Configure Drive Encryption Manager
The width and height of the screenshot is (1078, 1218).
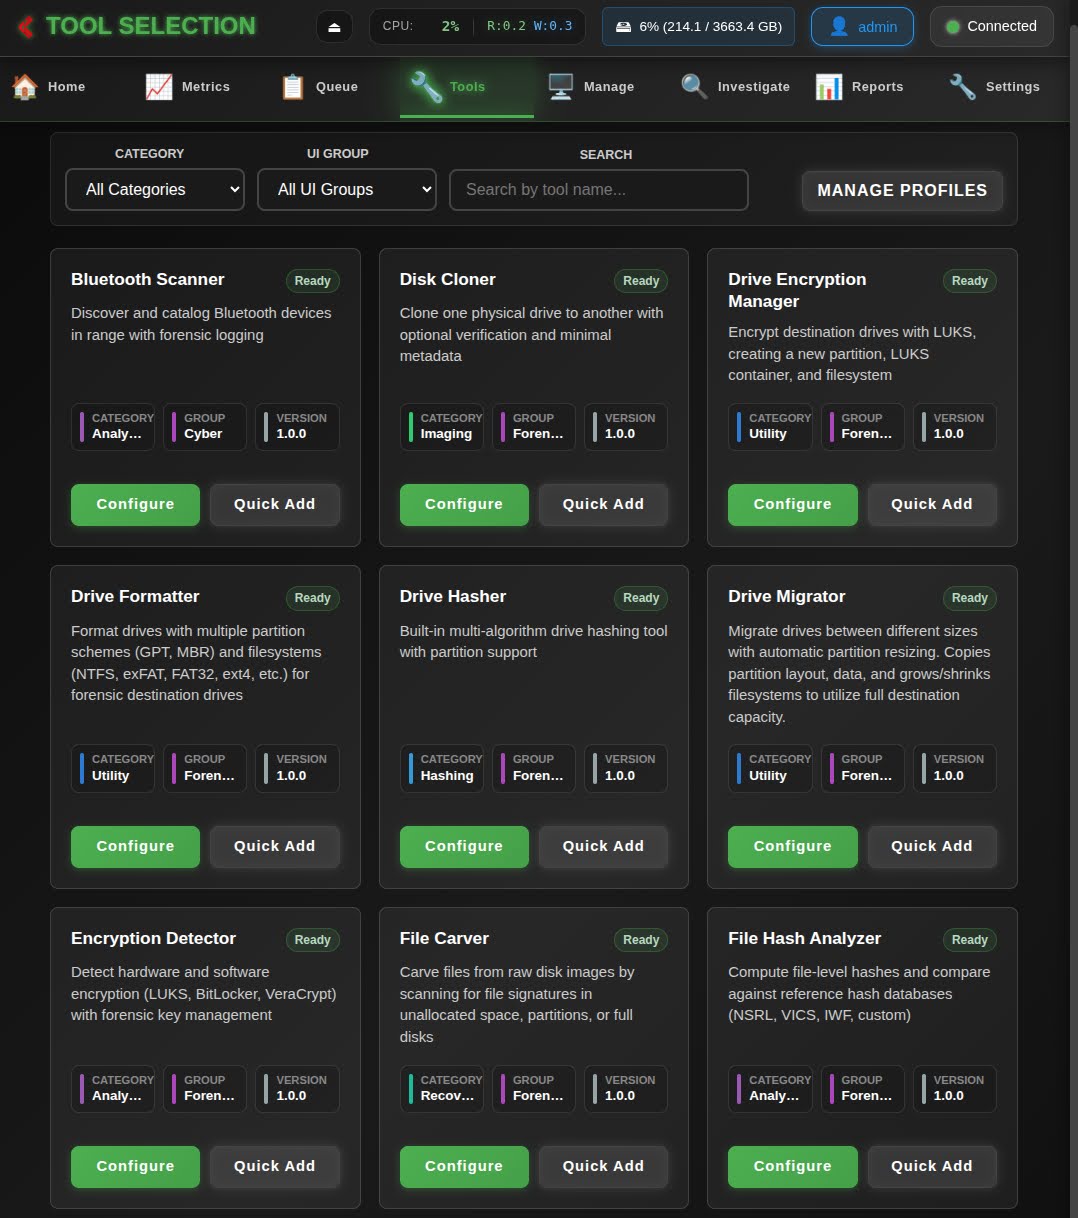(x=793, y=504)
